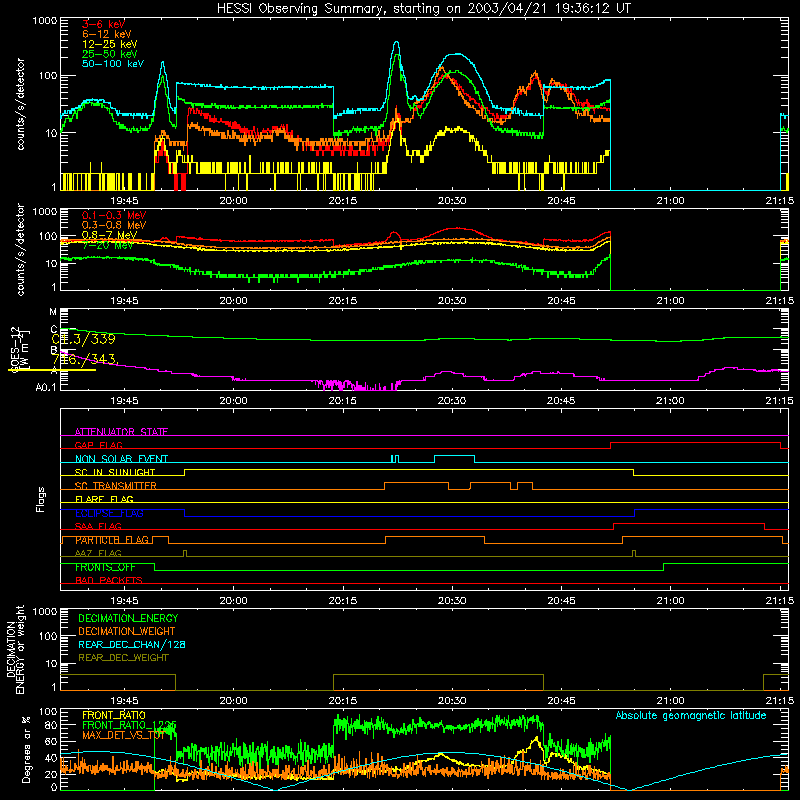The width and height of the screenshot is (800, 800).
Task: Click the 21:00 tick under the flags panel
Action: [x=670, y=601]
